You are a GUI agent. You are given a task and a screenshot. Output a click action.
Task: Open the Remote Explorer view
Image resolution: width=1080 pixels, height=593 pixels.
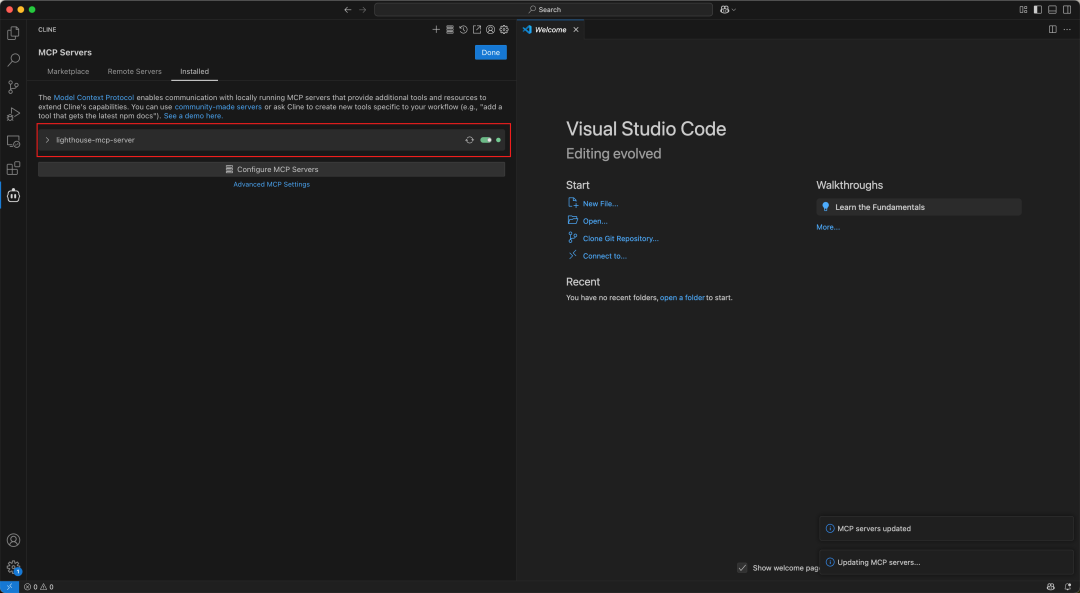click(13, 141)
